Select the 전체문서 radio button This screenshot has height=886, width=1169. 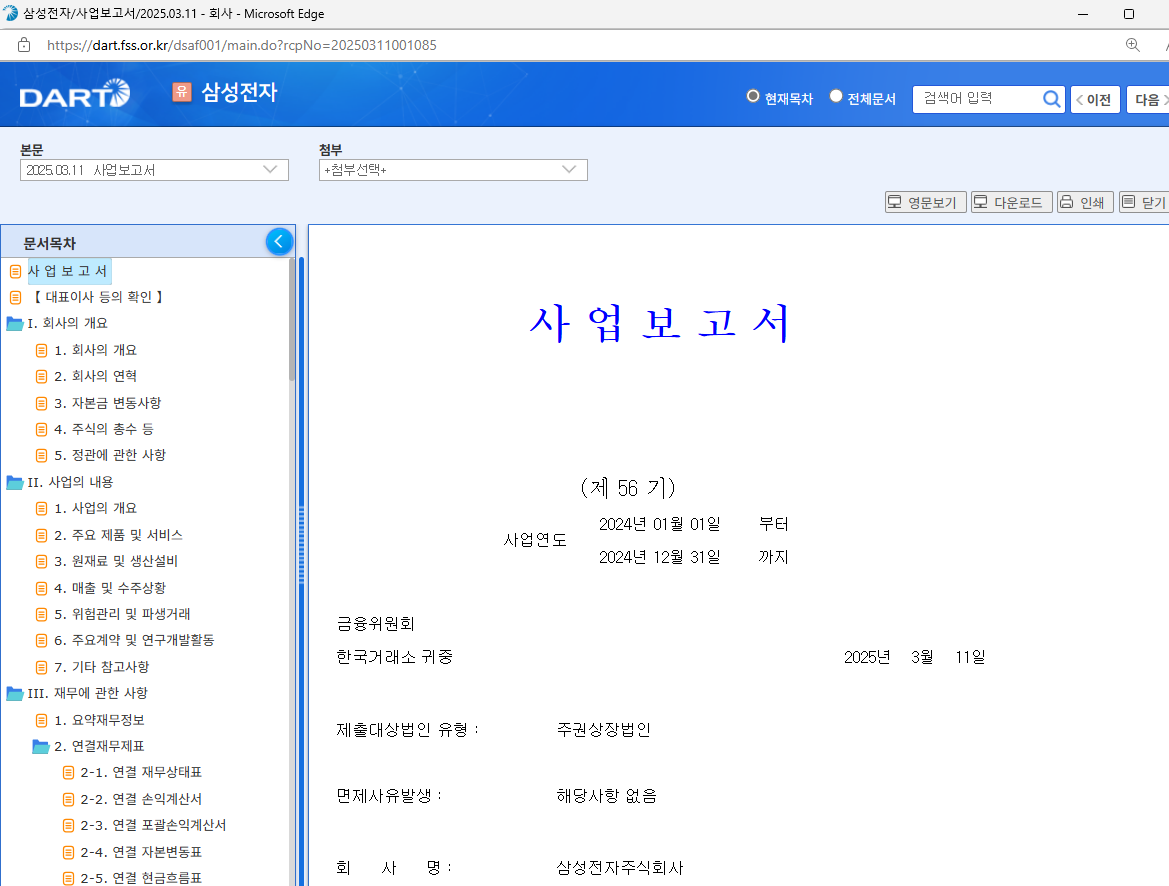click(836, 96)
